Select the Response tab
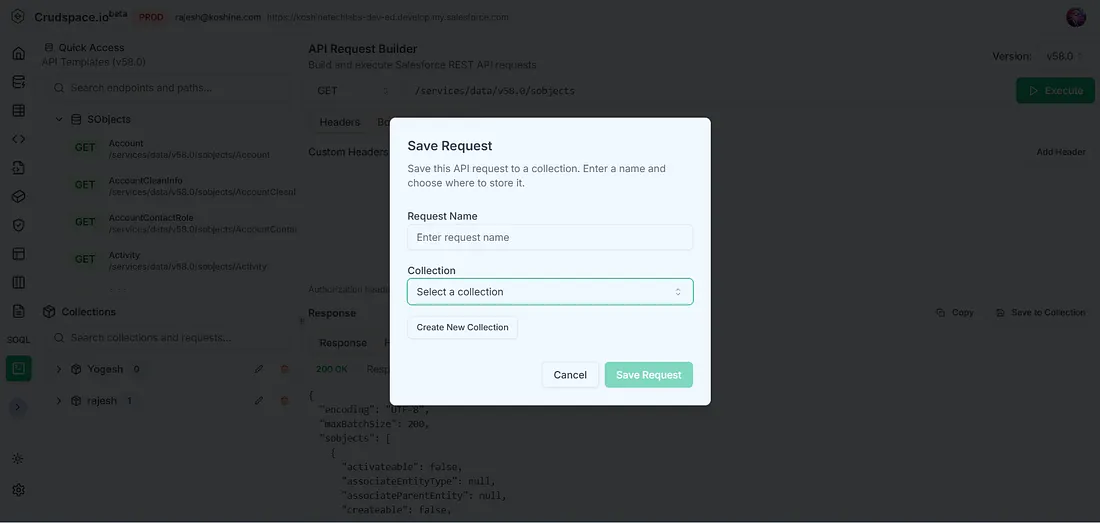Image resolution: width=1100 pixels, height=523 pixels. coord(342,343)
